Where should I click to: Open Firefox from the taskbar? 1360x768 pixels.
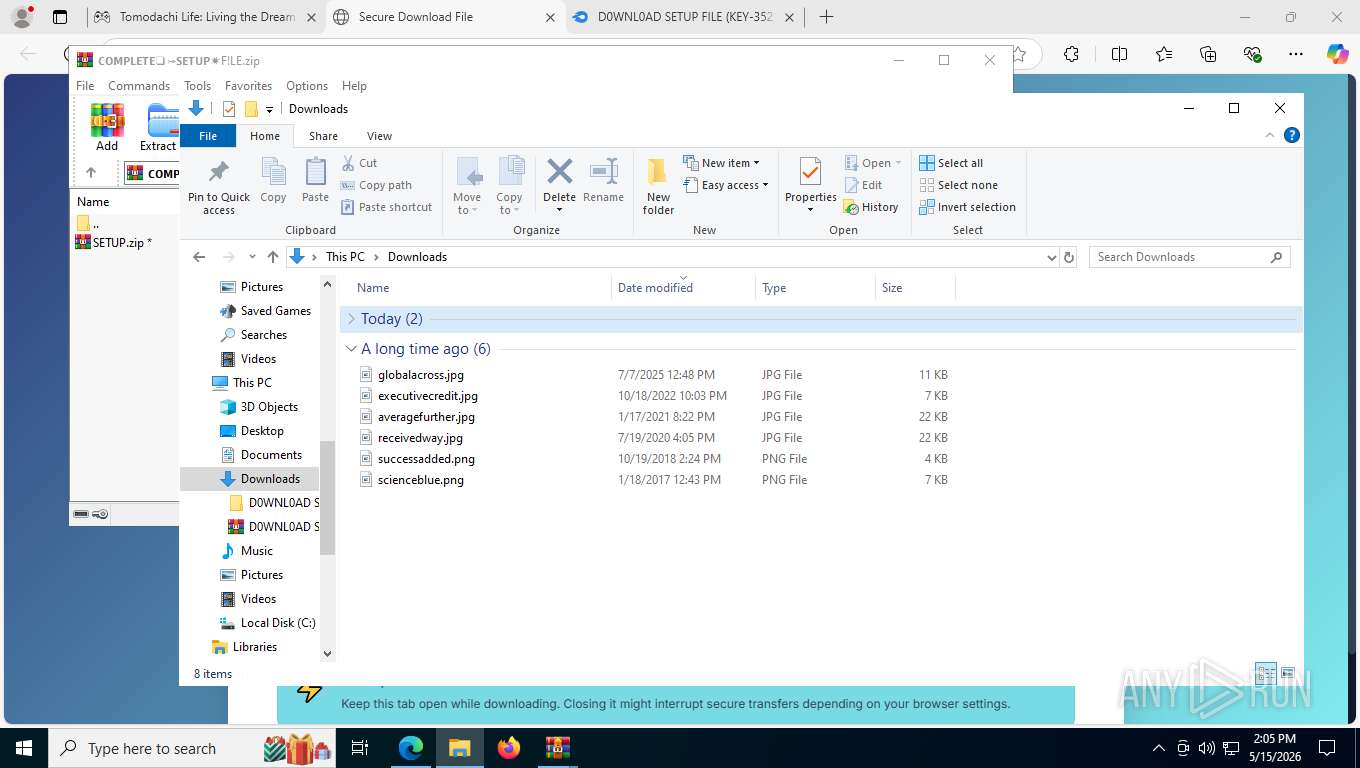point(509,748)
